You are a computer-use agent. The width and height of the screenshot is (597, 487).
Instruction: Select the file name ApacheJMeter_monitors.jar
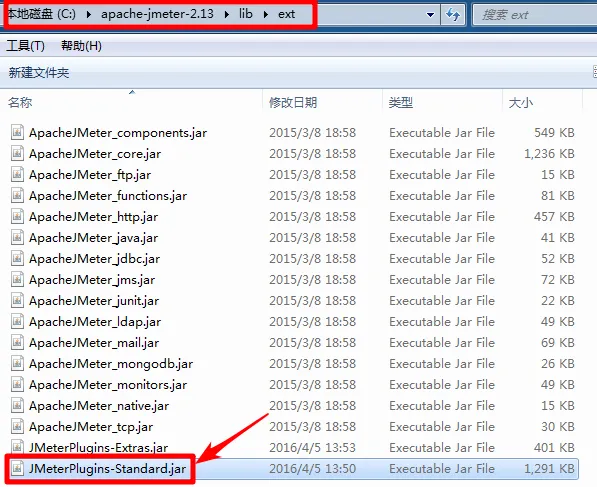pyautogui.click(x=108, y=385)
